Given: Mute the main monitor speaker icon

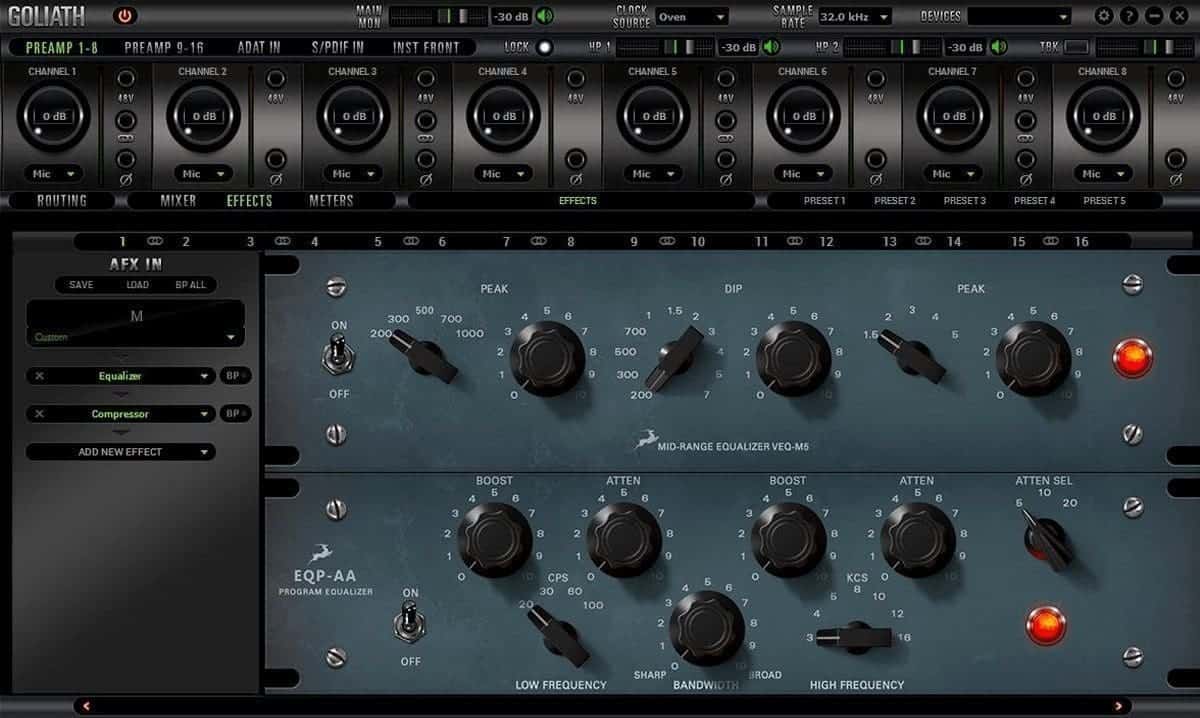Looking at the screenshot, I should 544,16.
